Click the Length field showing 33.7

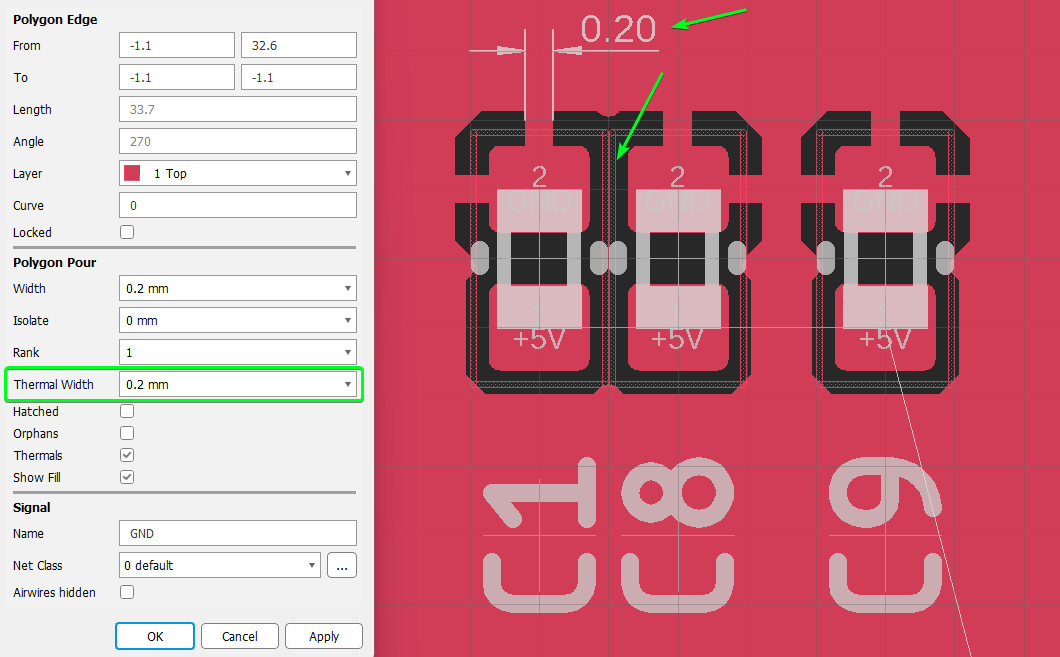point(238,109)
